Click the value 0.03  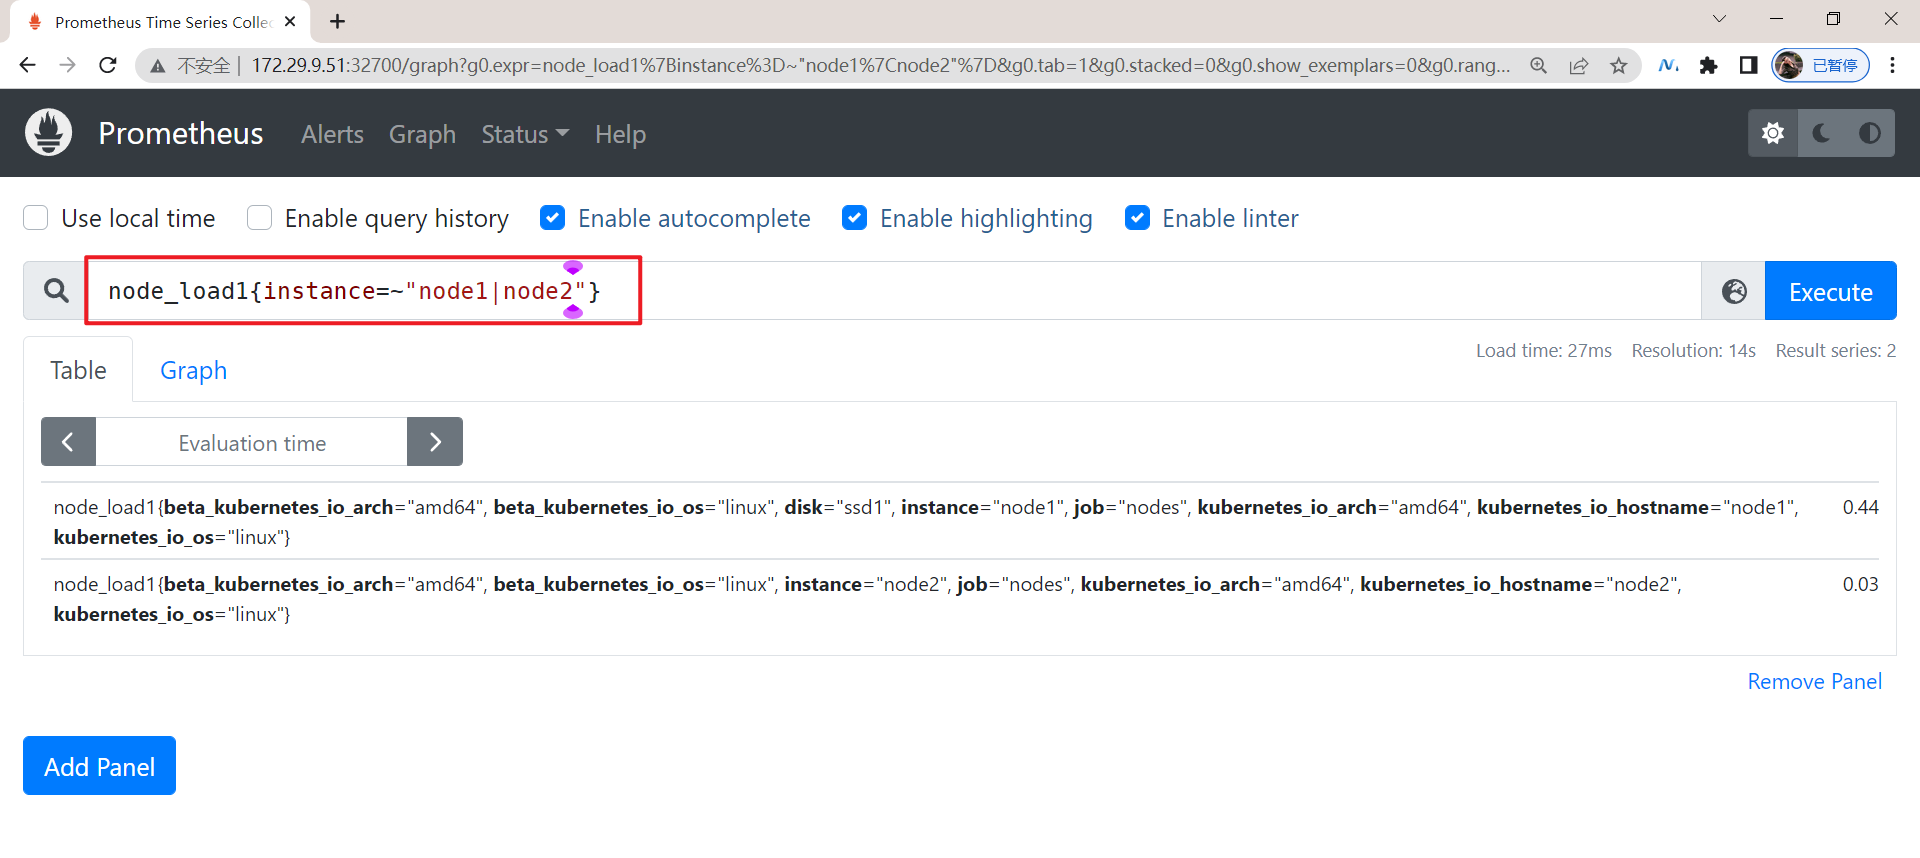1860,584
